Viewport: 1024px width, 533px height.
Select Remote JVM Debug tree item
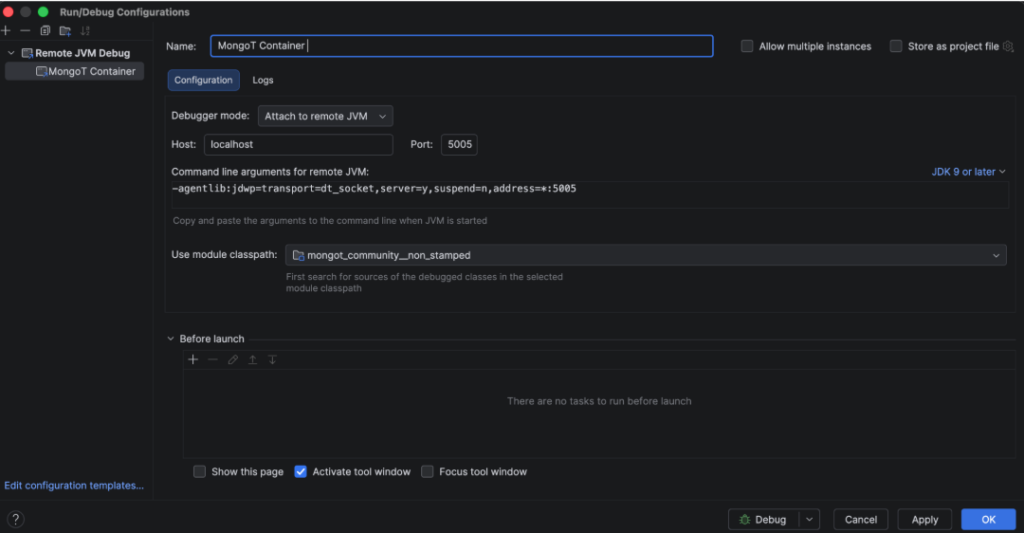[82, 53]
